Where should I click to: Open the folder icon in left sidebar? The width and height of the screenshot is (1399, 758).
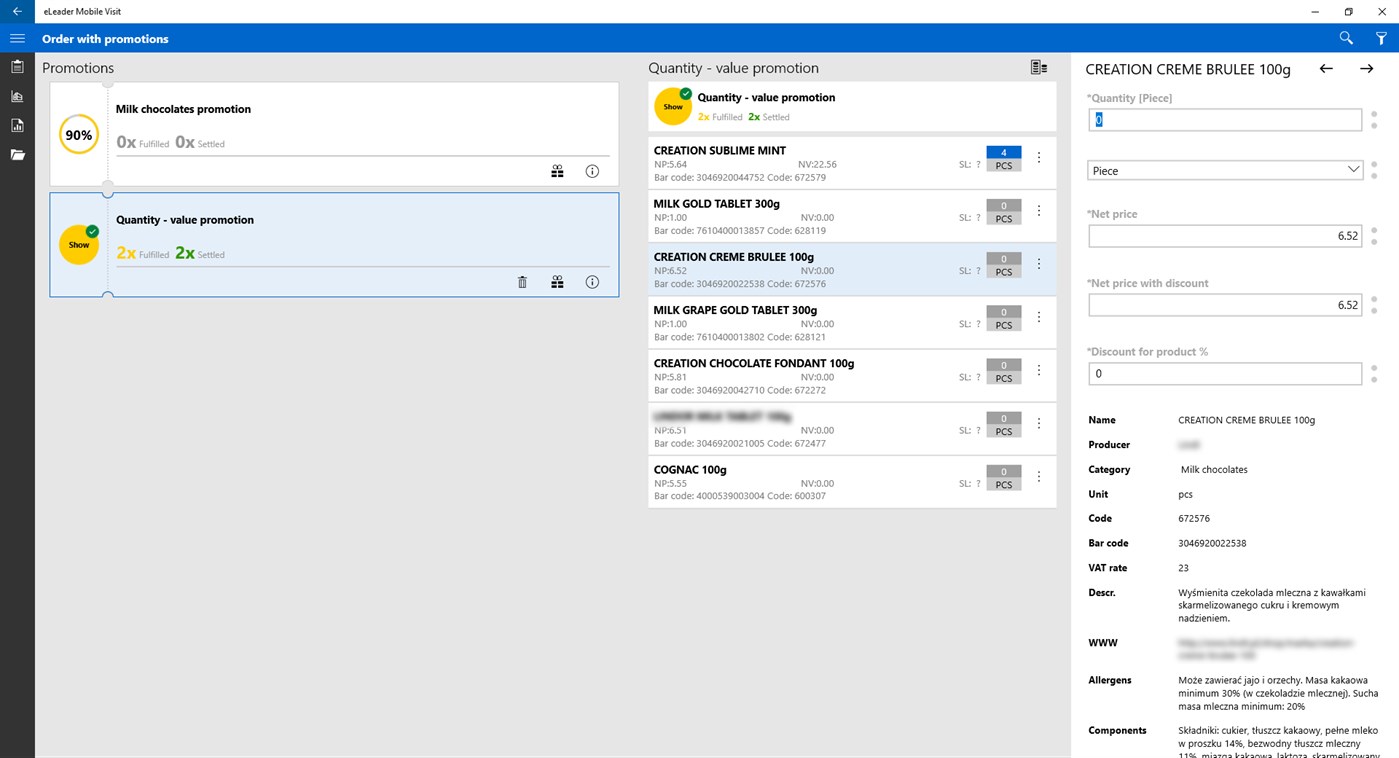point(17,155)
